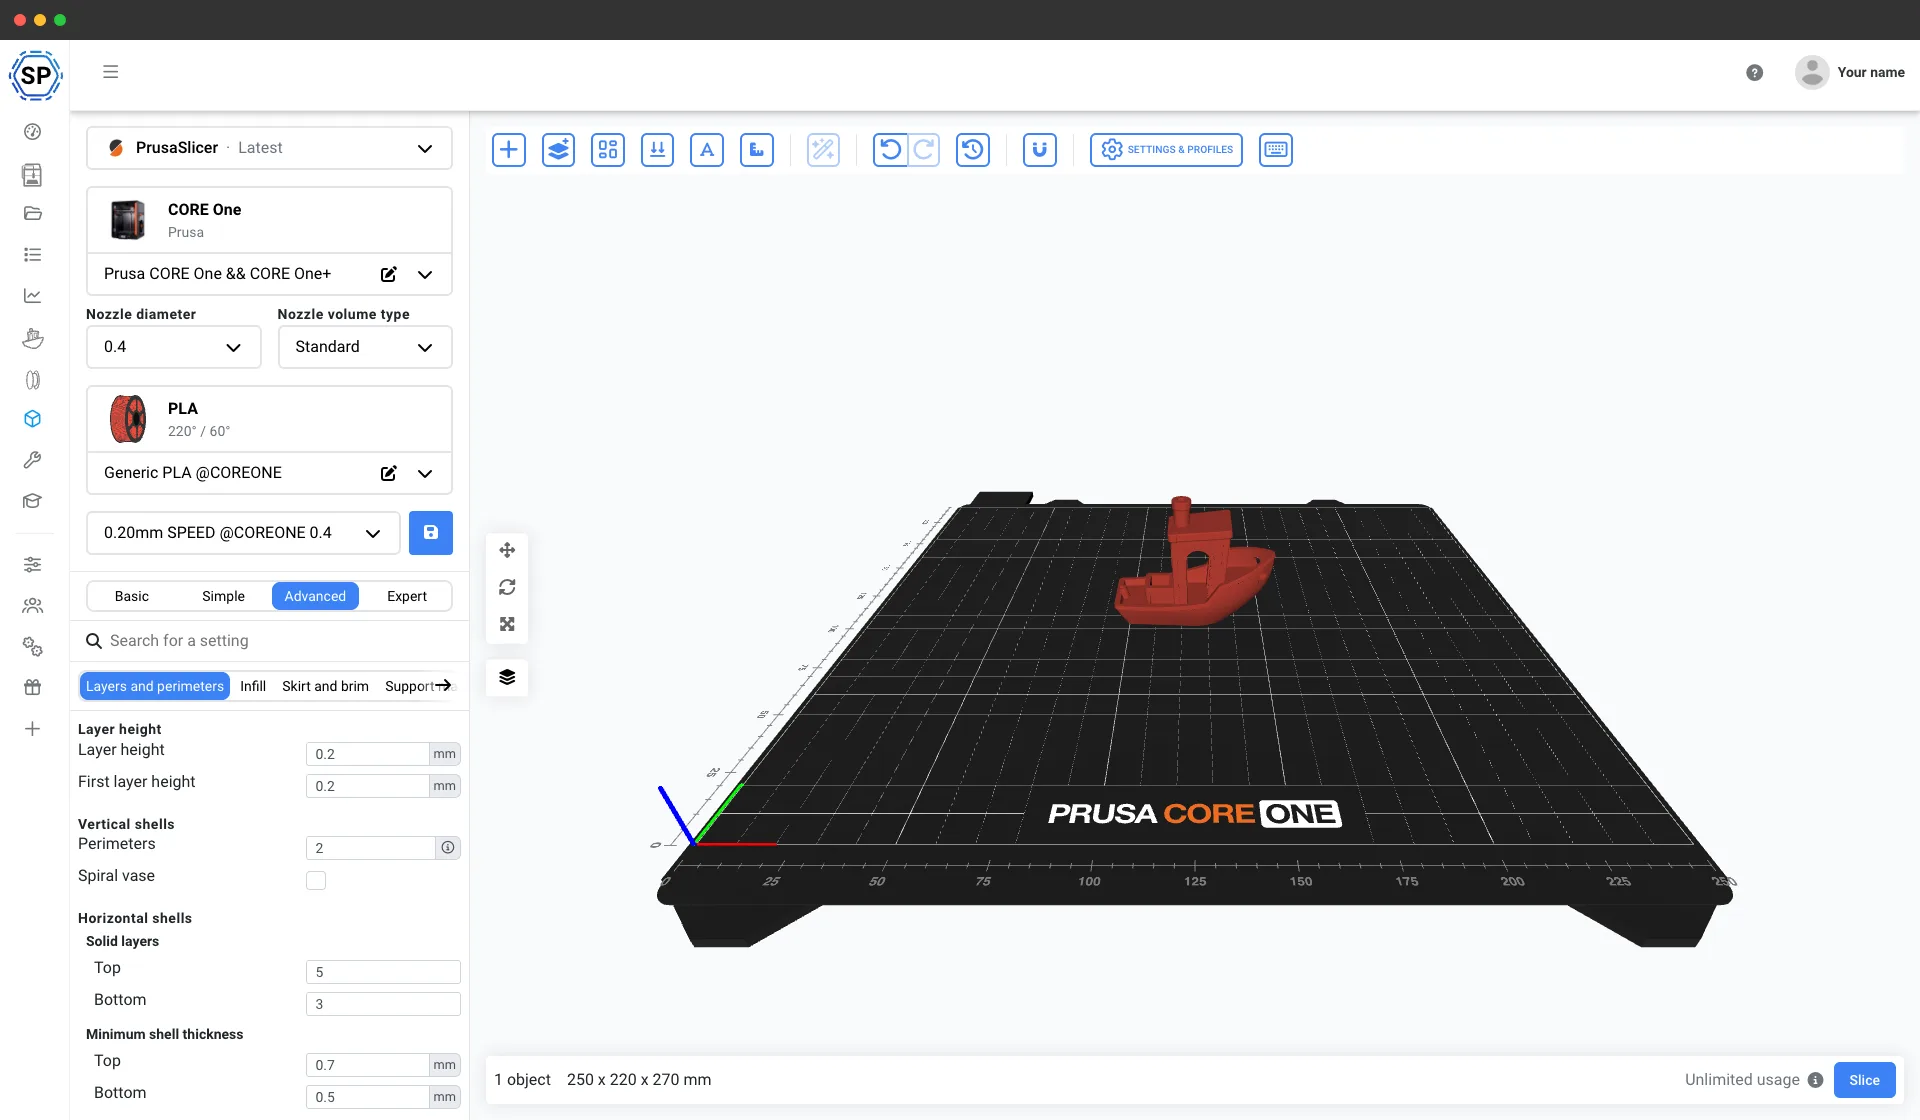
Task: Open the queue list sidebar icon
Action: [x=32, y=255]
